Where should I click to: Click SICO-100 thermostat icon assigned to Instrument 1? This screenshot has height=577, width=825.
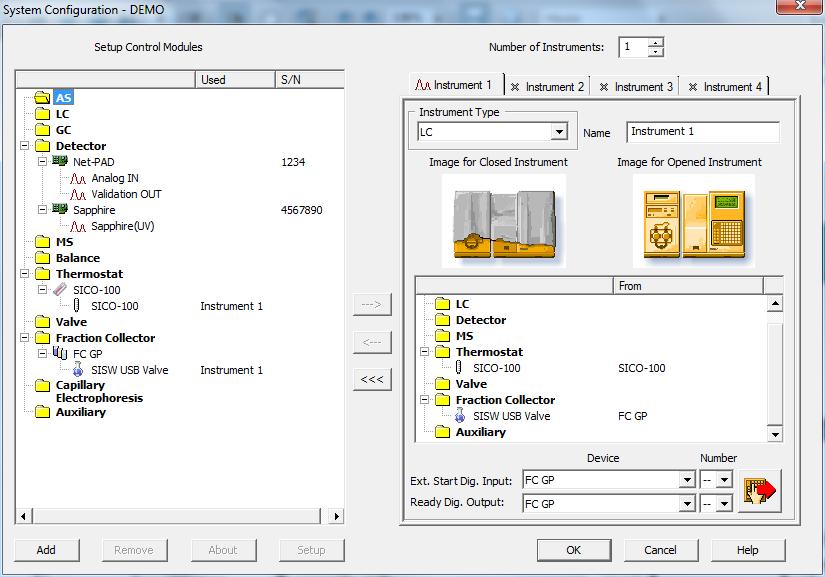coord(77,305)
